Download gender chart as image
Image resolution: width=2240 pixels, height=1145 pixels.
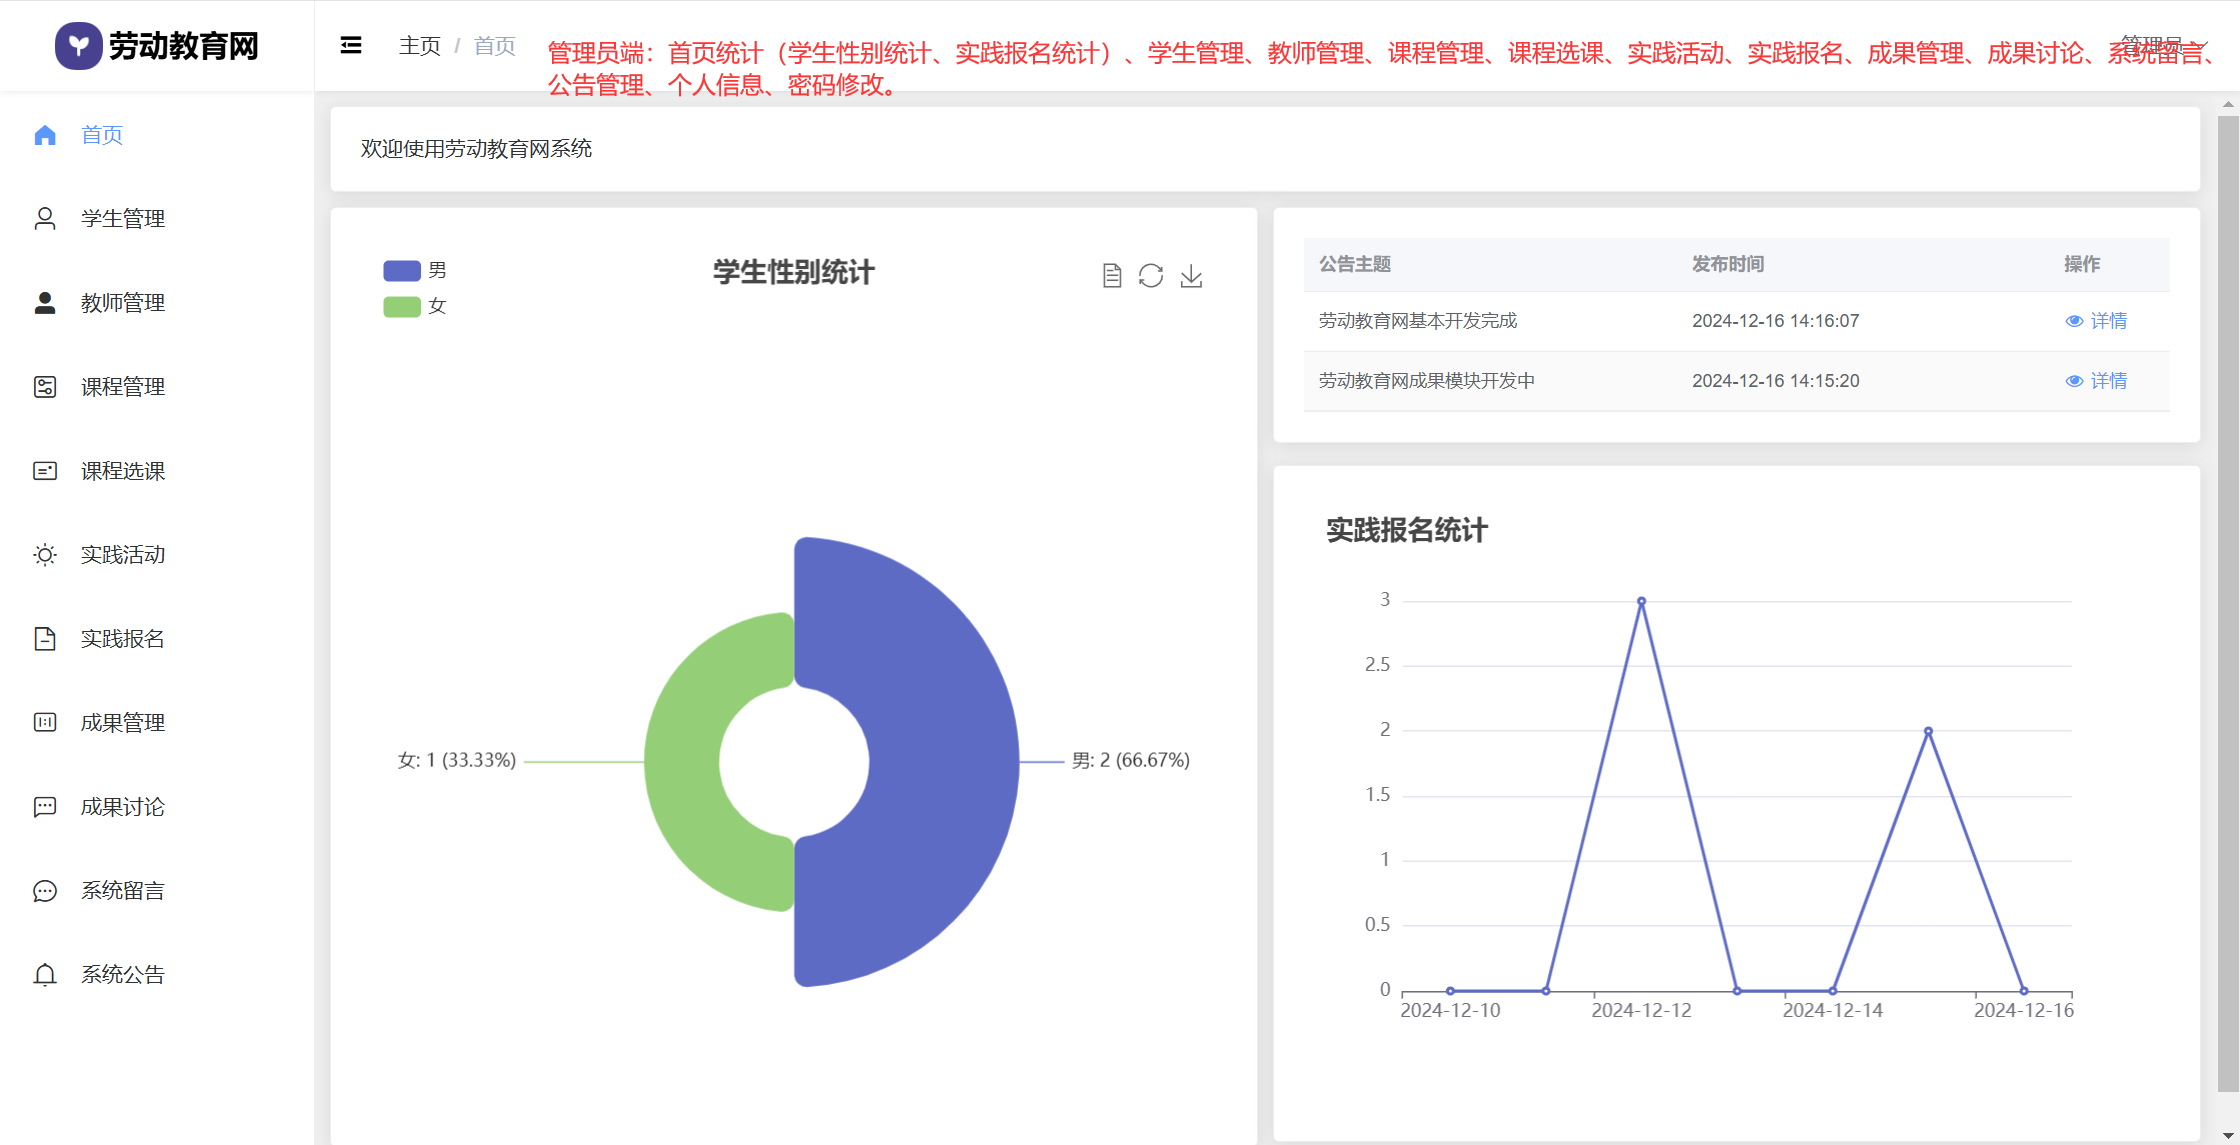[x=1191, y=276]
